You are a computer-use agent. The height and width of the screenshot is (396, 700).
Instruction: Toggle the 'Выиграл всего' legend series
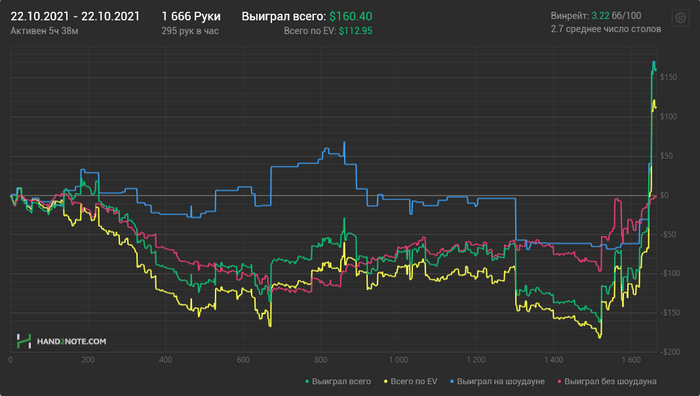[x=338, y=381]
